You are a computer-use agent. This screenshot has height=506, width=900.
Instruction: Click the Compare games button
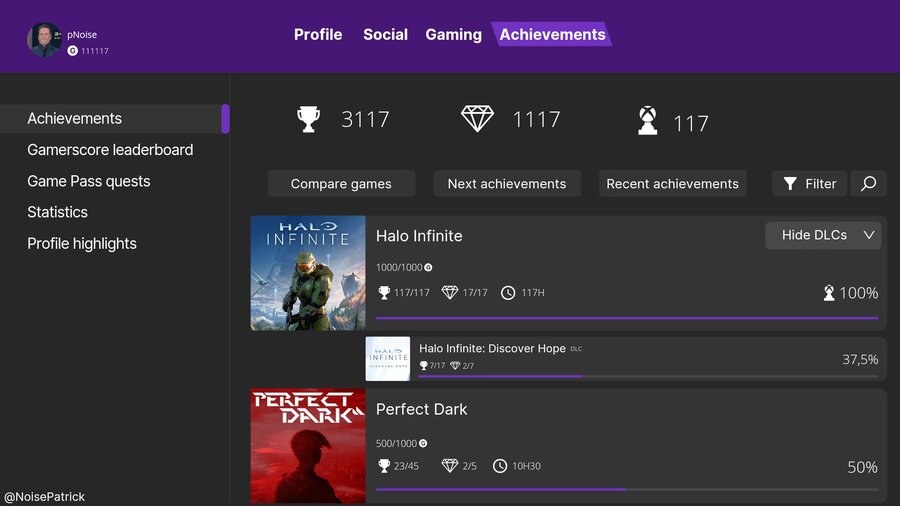tap(341, 184)
